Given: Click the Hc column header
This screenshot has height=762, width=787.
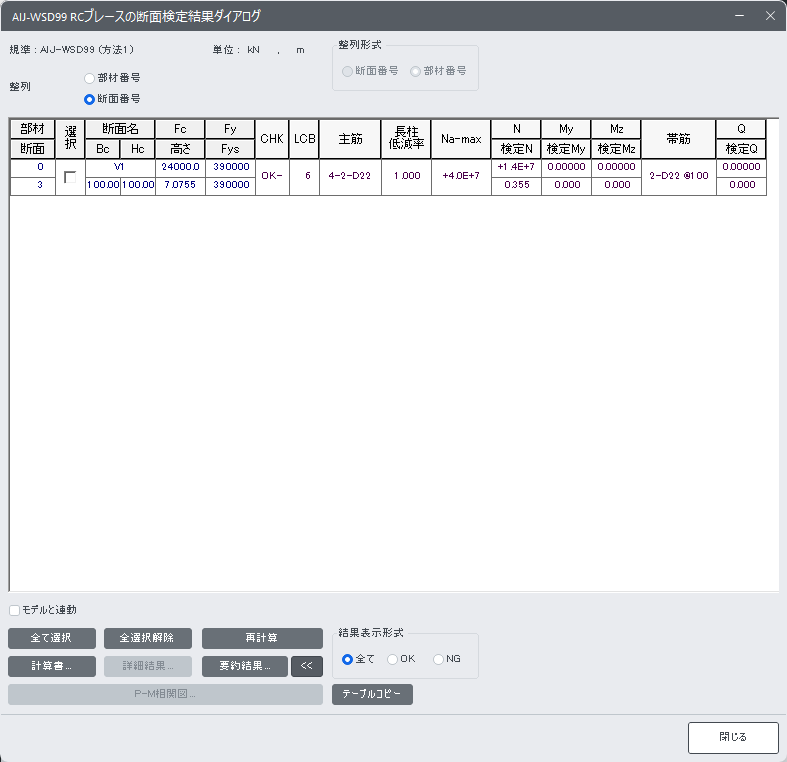Looking at the screenshot, I should click(x=138, y=149).
